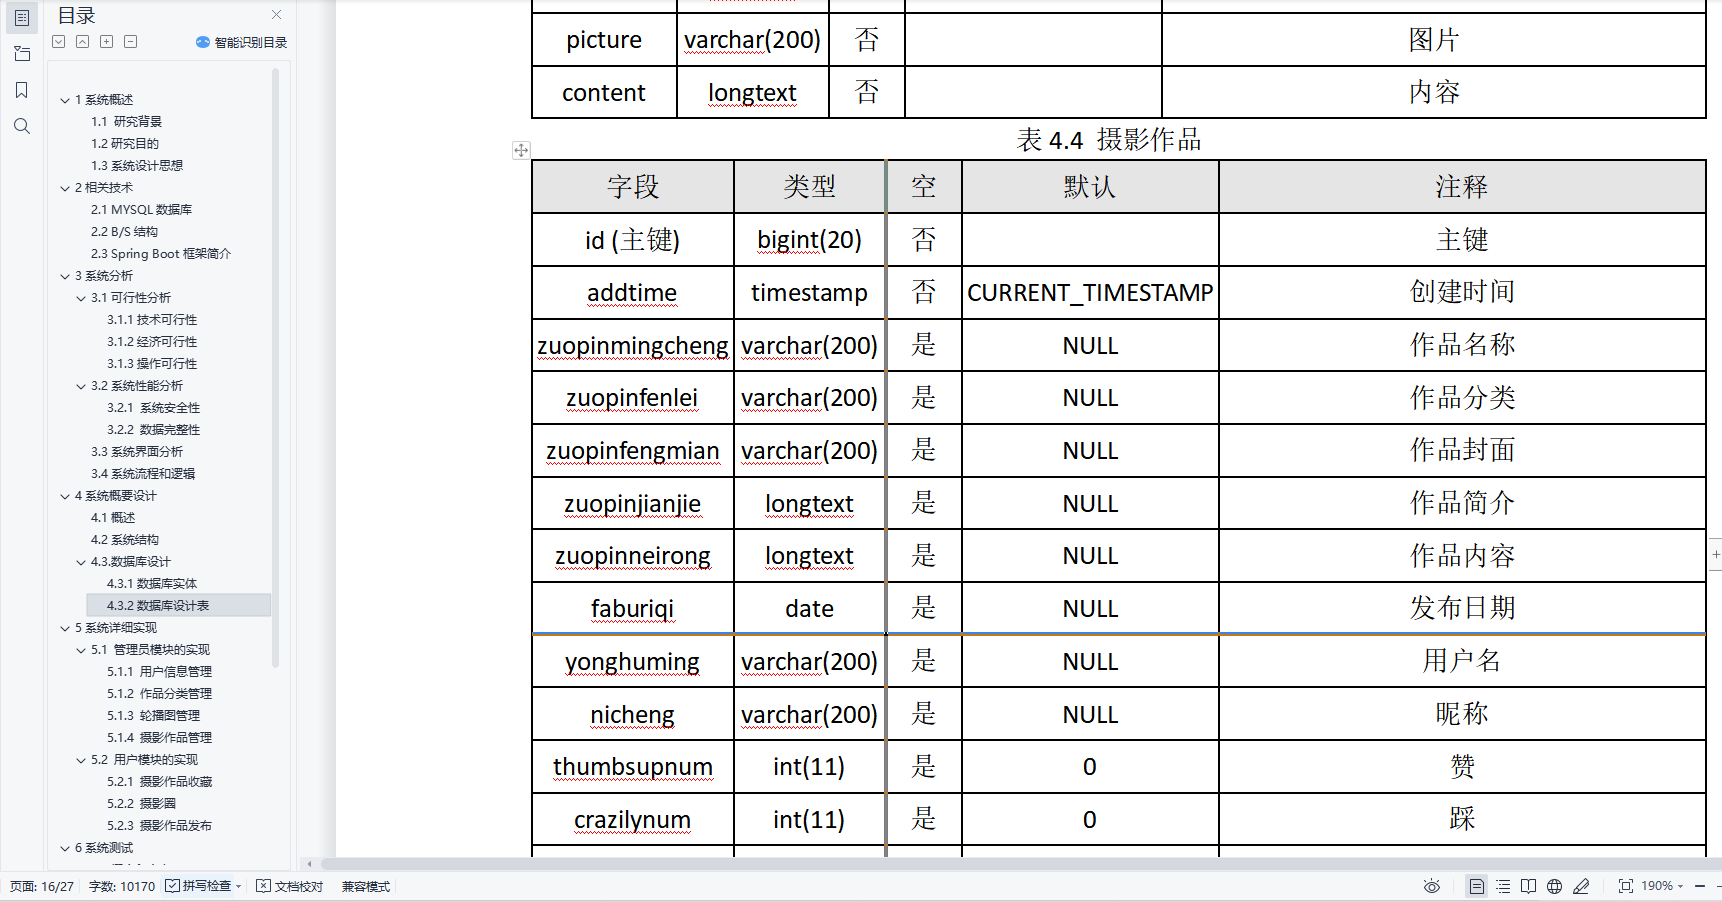
Task: Open writing mode pen icon in status bar
Action: pyautogui.click(x=1581, y=886)
